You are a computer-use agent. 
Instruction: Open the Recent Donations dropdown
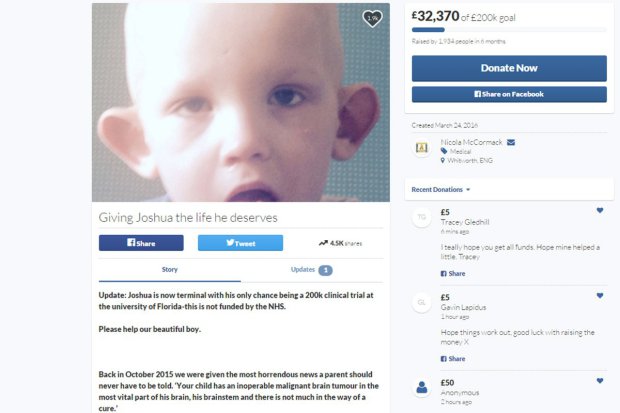pos(440,189)
